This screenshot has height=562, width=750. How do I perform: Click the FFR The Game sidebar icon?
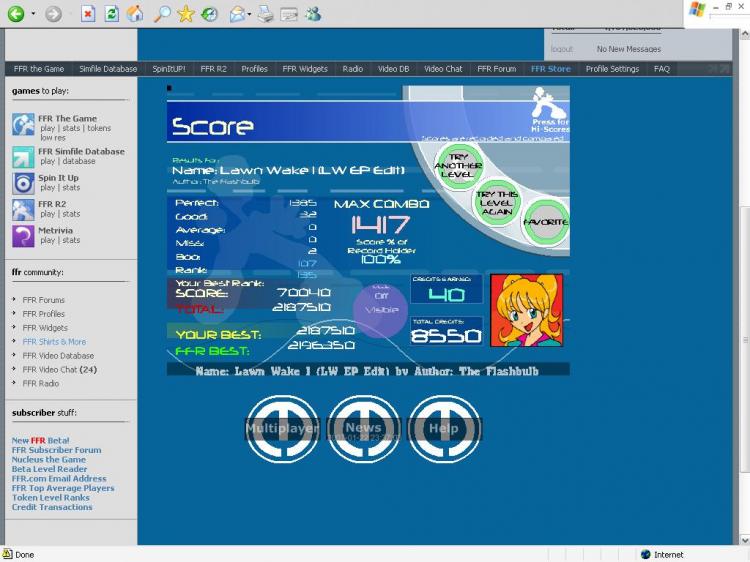click(x=23, y=124)
